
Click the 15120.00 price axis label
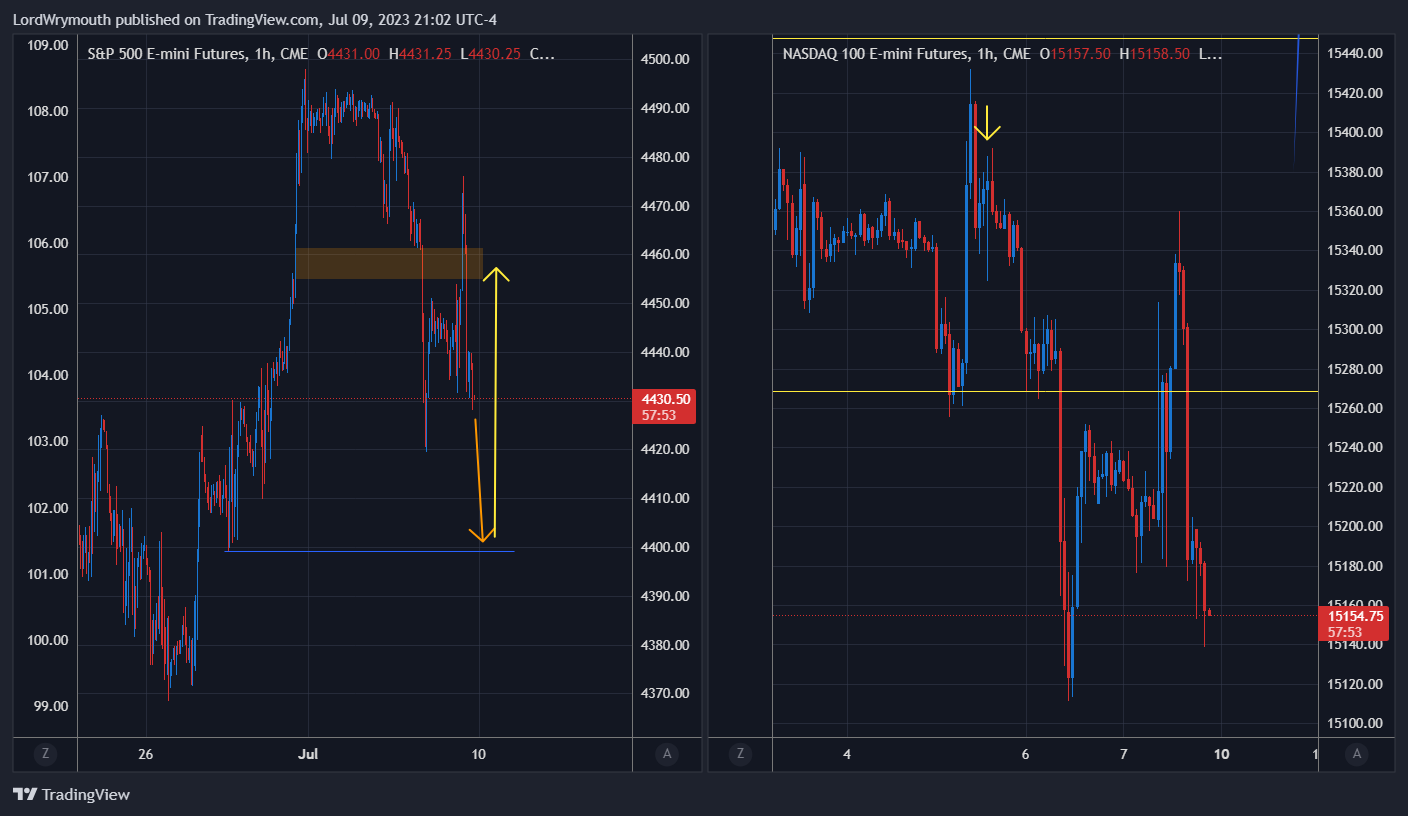[x=1354, y=684]
